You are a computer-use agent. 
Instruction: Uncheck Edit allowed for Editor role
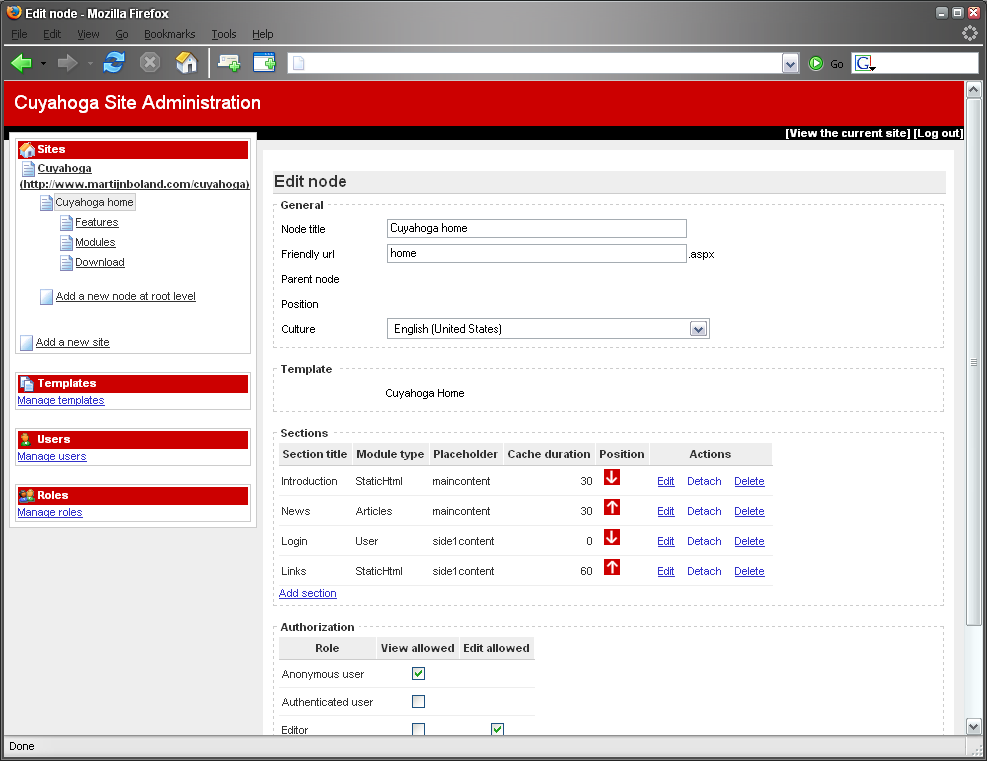tap(497, 729)
